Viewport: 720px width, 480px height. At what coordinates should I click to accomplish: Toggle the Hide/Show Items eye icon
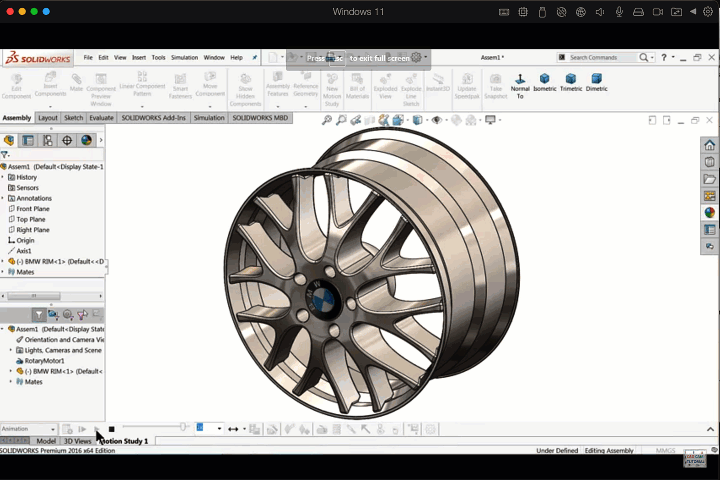click(437, 120)
